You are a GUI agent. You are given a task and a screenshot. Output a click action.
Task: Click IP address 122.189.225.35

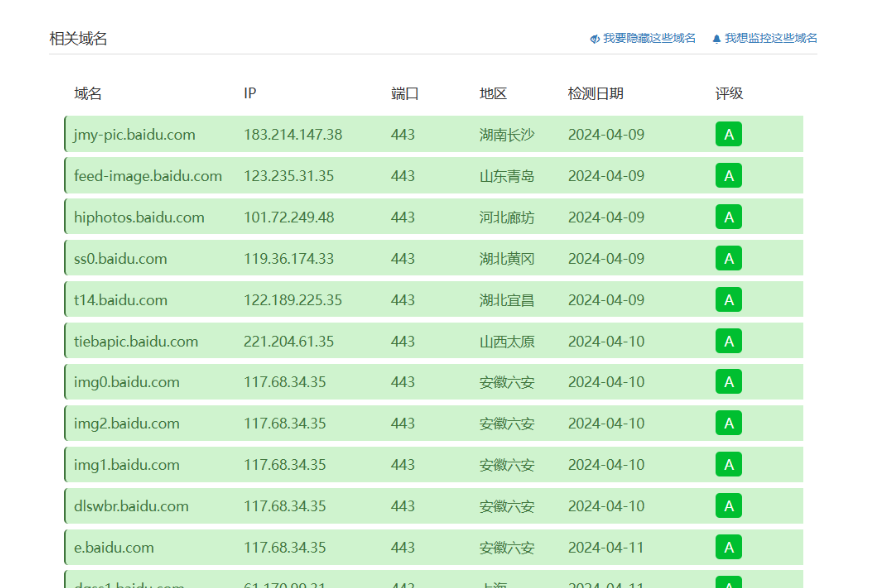pyautogui.click(x=293, y=300)
